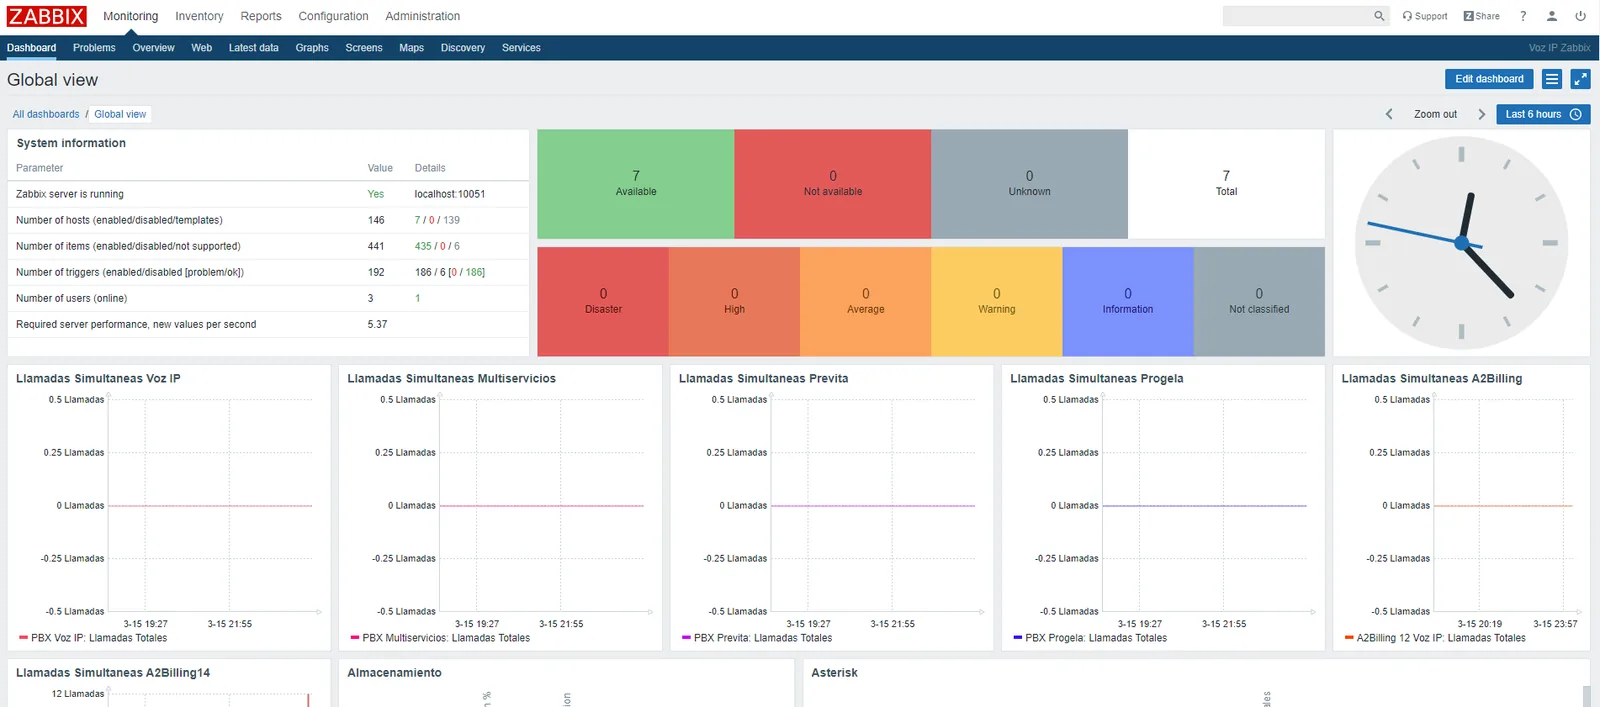
Task: Click 'System information' widget title
Action: (71, 143)
